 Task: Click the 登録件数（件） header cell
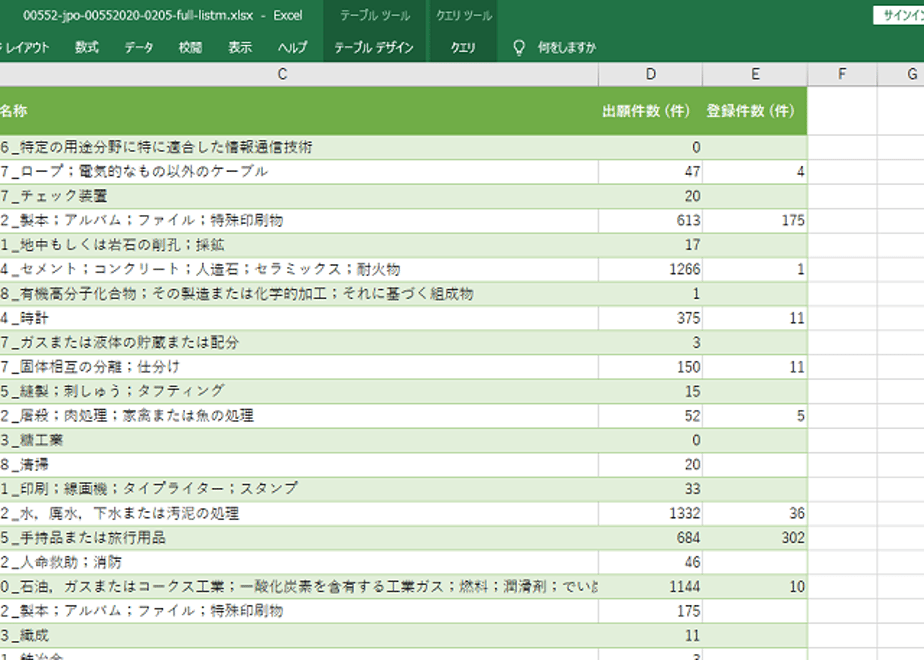coord(755,111)
